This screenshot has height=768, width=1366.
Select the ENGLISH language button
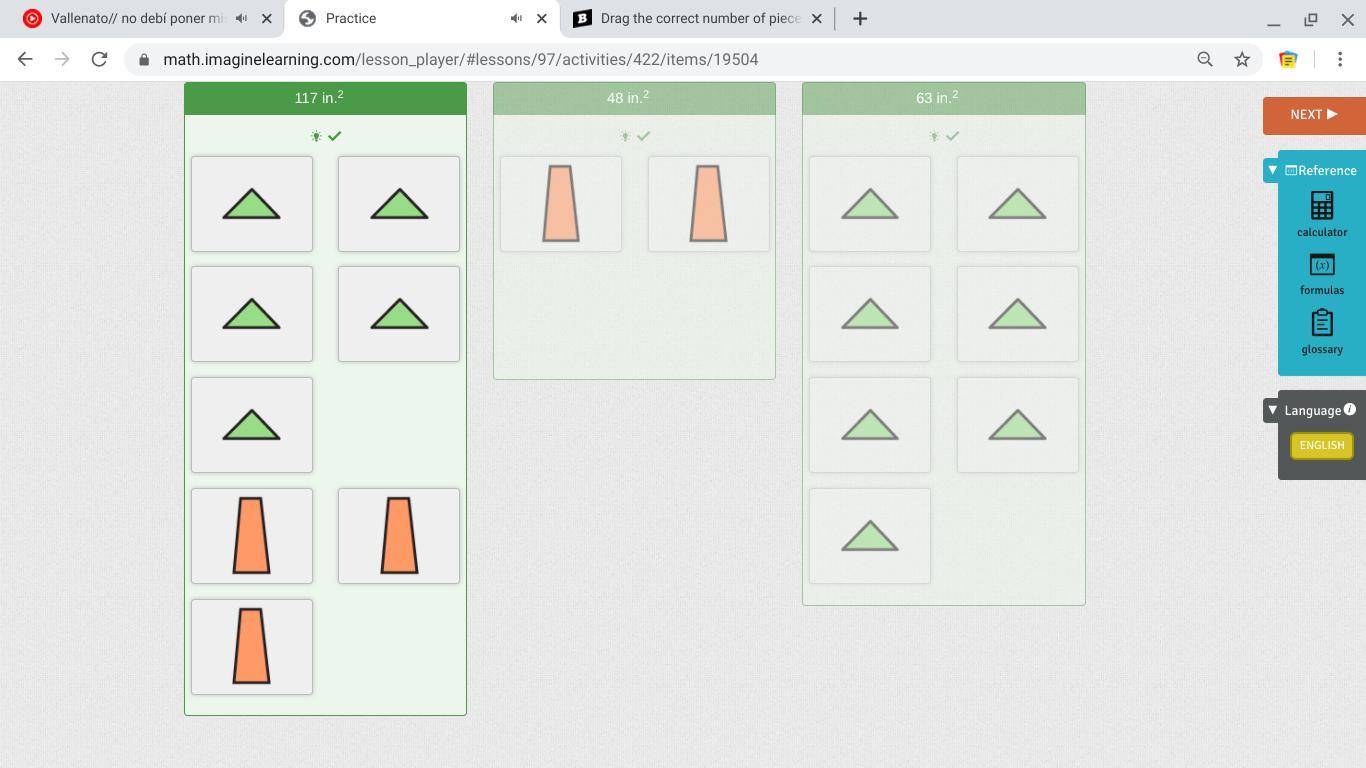[1321, 445]
